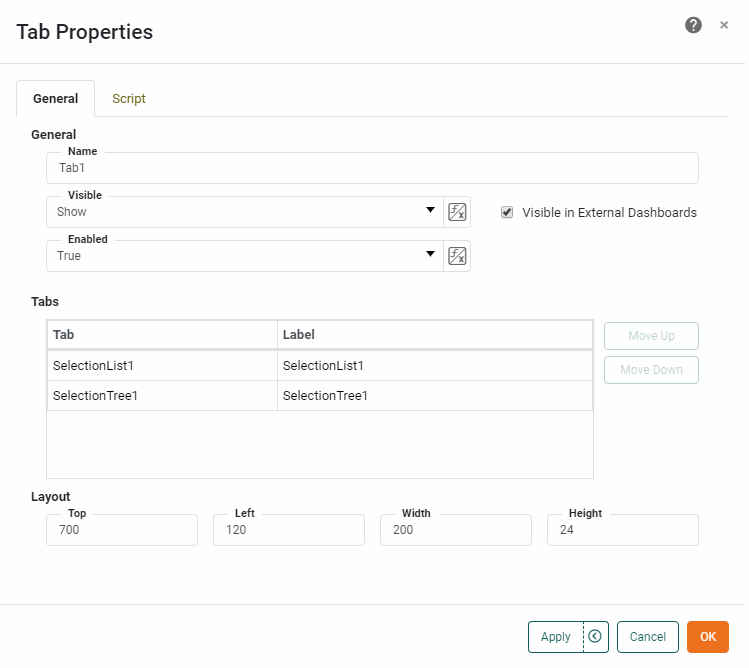Confirm with the OK button
This screenshot has height=668, width=749.
tap(707, 636)
